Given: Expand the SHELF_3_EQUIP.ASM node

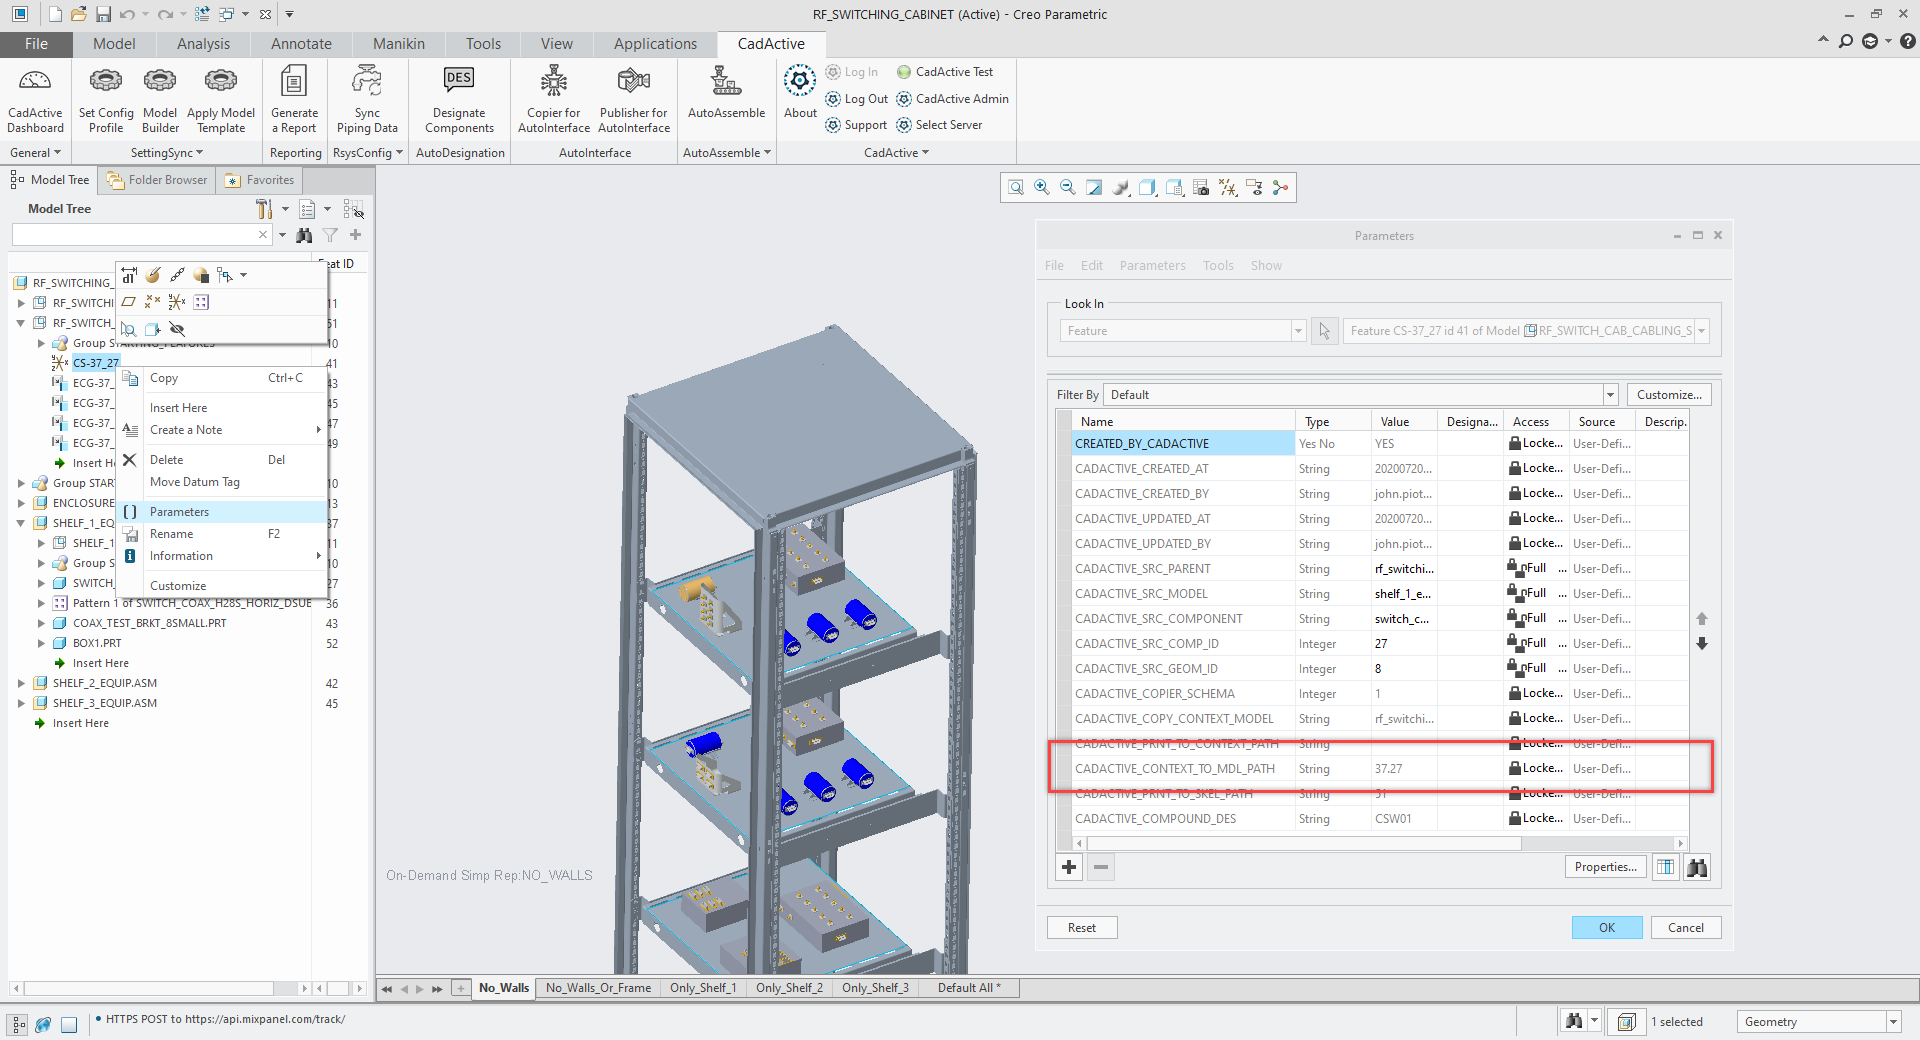Looking at the screenshot, I should [x=21, y=703].
